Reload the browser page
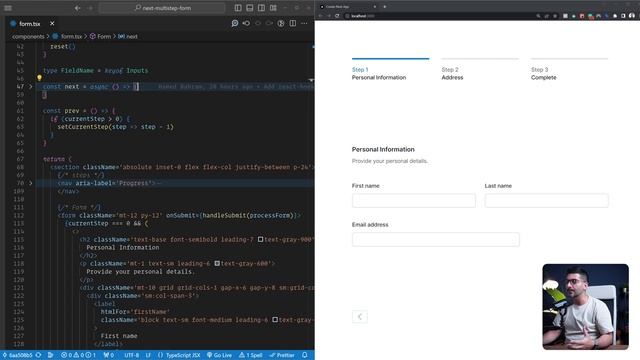This screenshot has height=360, width=640. point(337,16)
